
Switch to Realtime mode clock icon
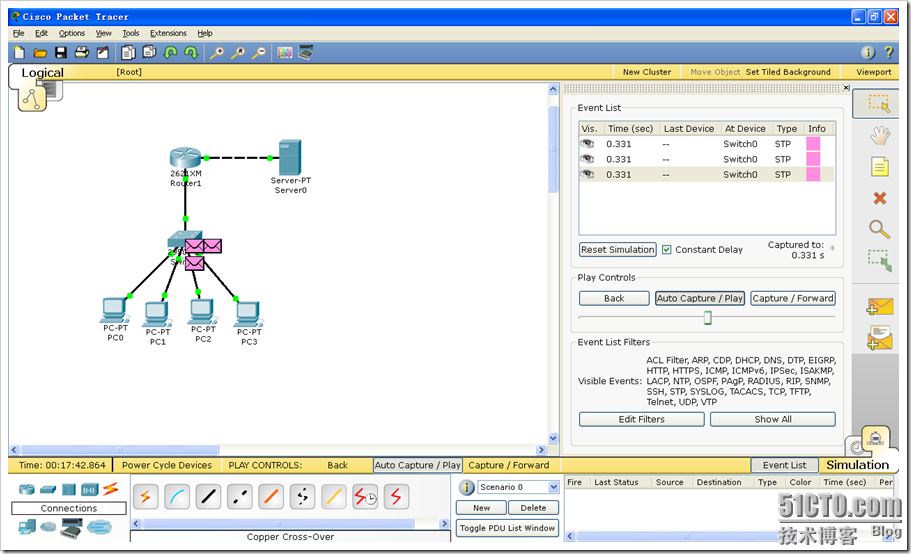[x=856, y=447]
